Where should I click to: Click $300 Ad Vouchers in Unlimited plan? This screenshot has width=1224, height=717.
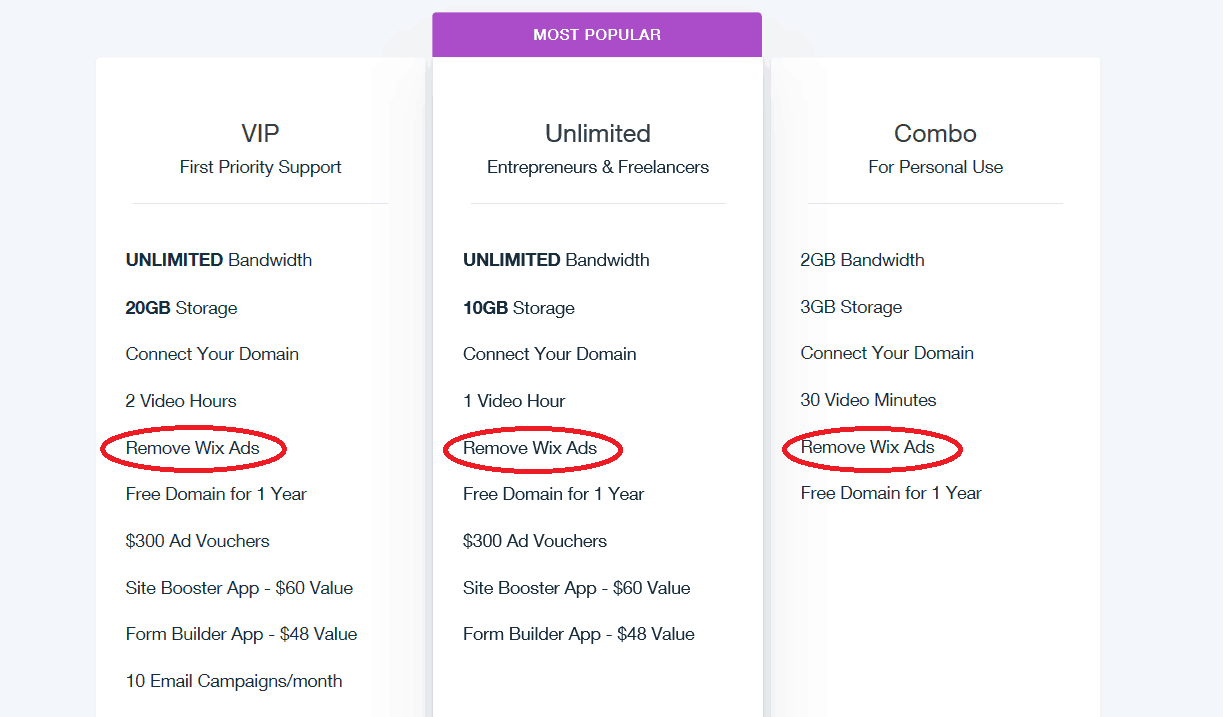[535, 541]
